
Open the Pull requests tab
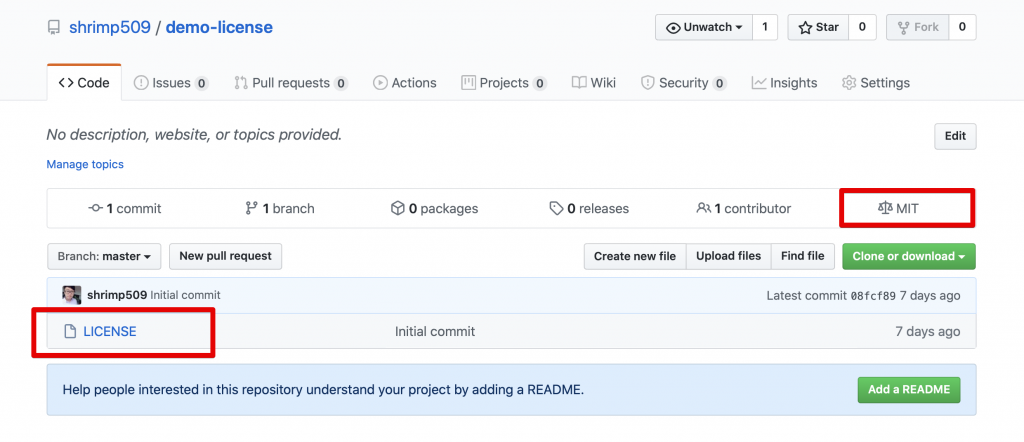[x=291, y=83]
